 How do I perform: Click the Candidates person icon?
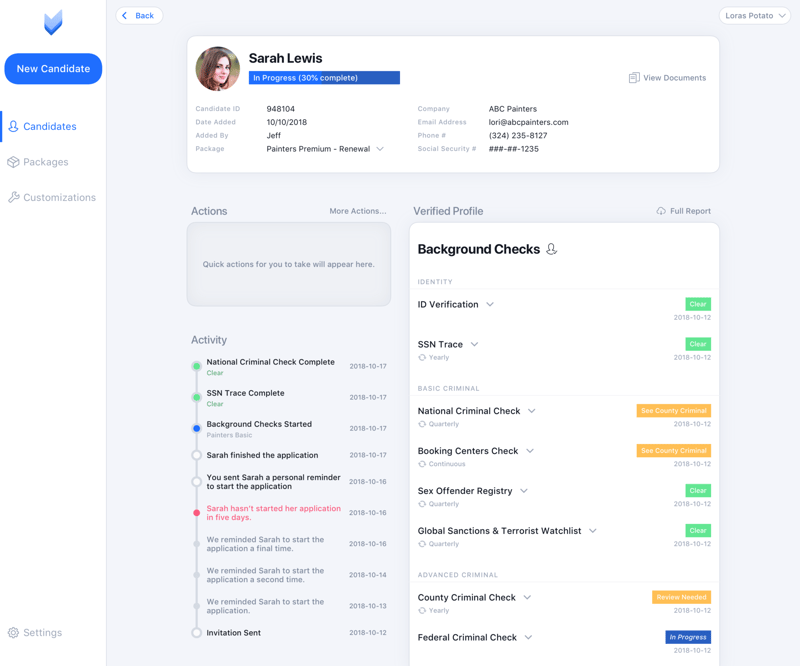click(13, 126)
